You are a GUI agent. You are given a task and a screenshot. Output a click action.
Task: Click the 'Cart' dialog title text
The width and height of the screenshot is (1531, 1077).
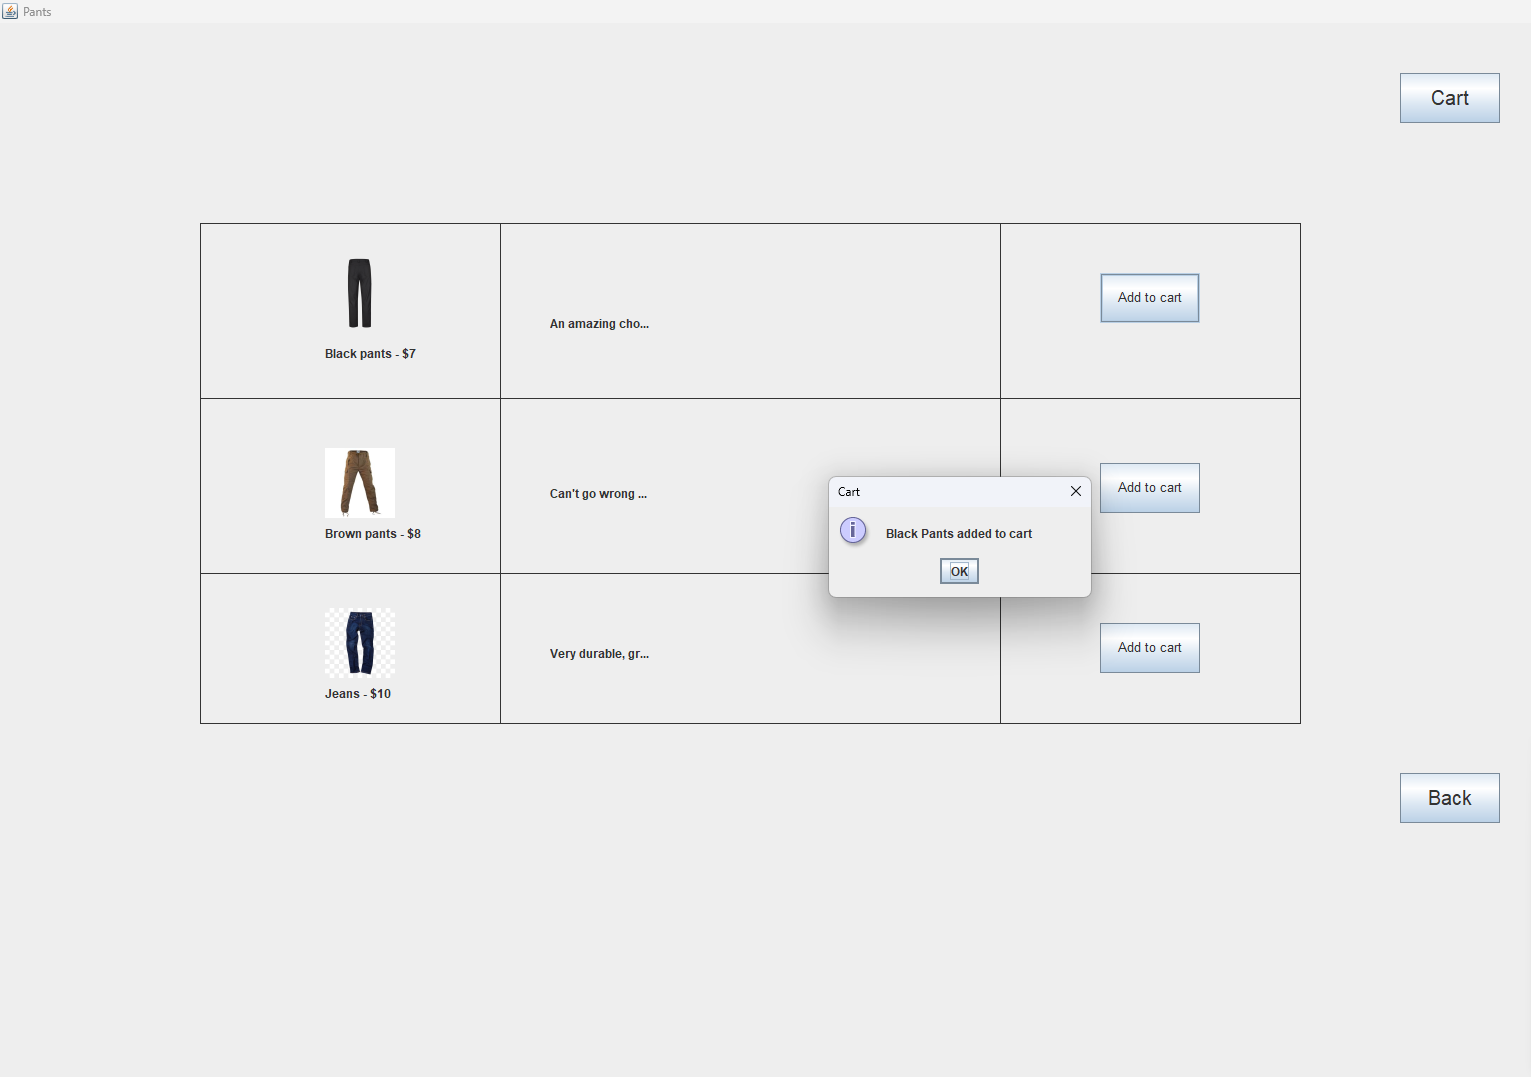tap(849, 492)
